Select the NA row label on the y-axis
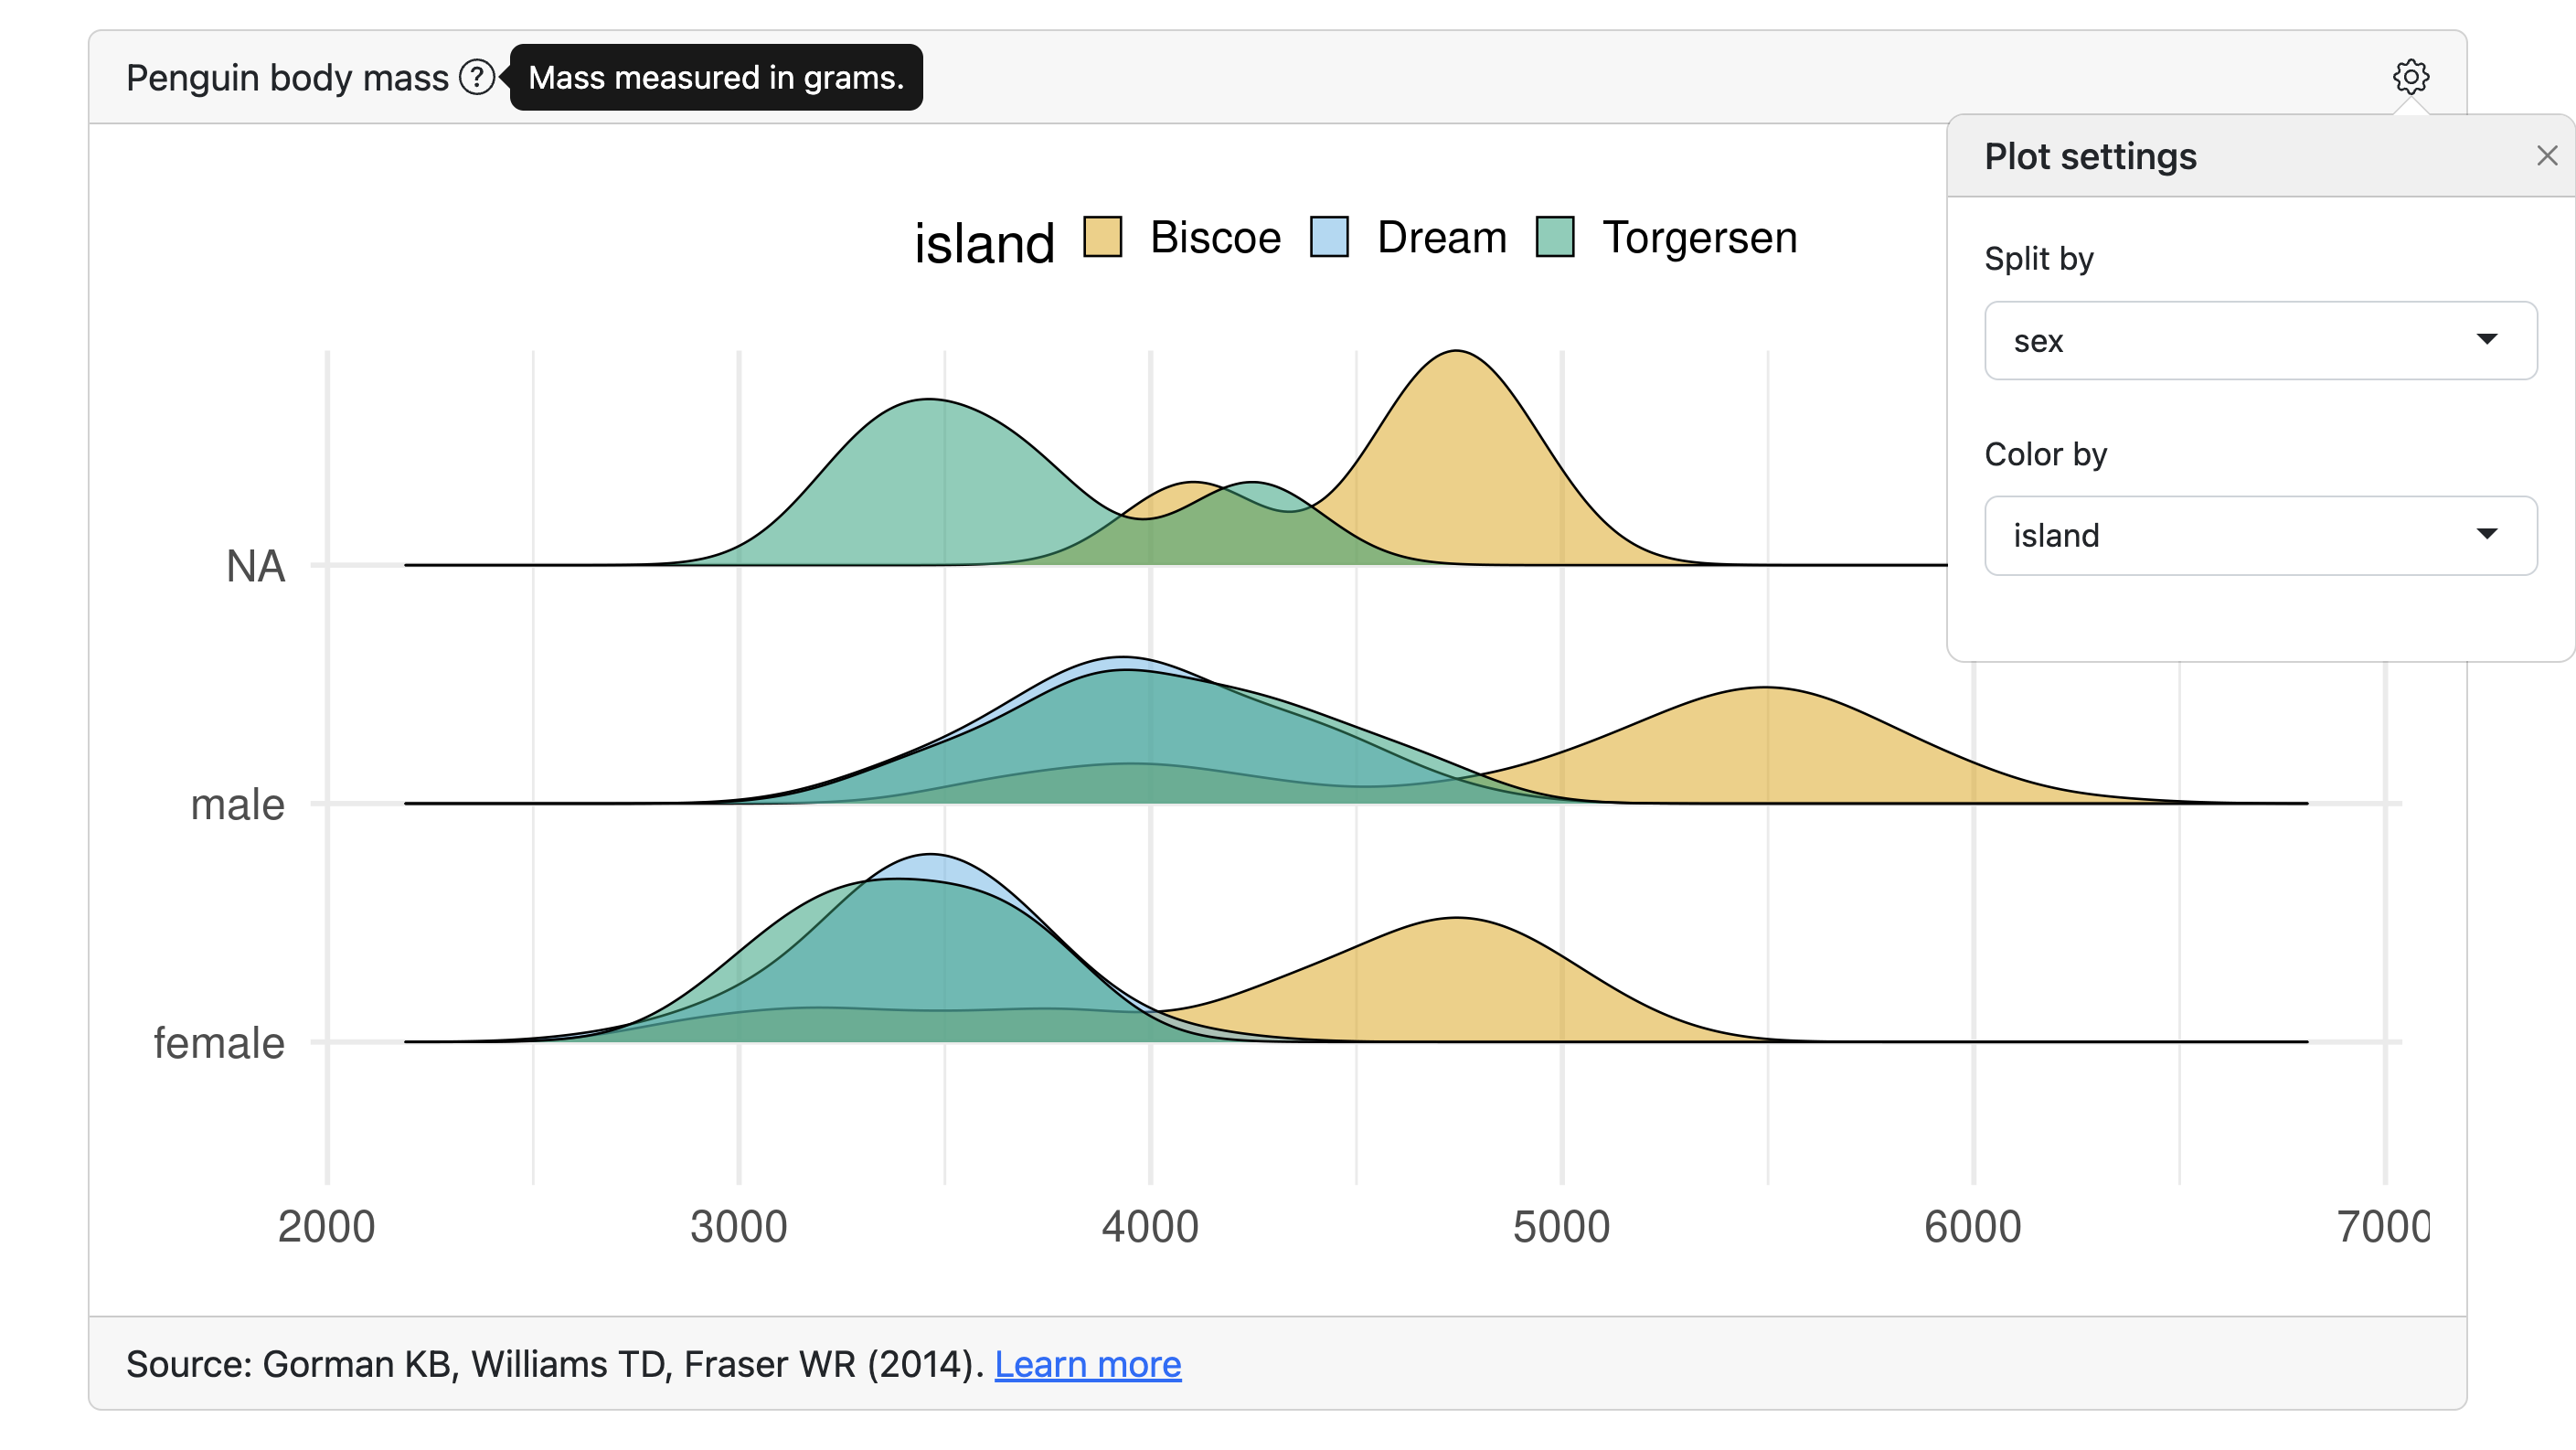The image size is (2576, 1450). point(256,566)
